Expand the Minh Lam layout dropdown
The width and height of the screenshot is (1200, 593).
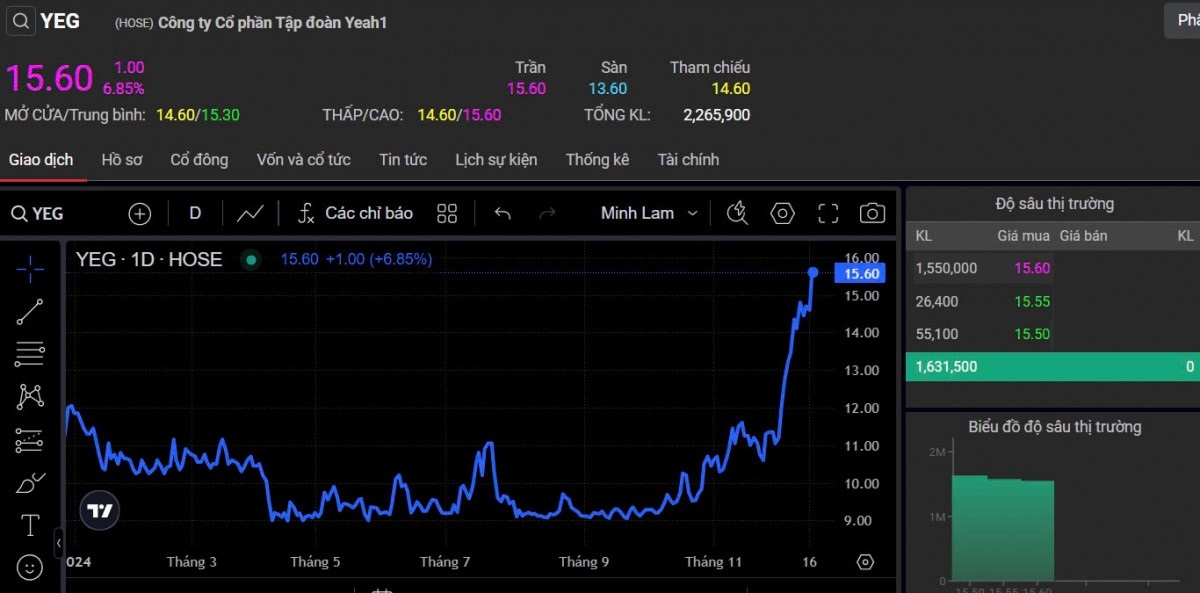tap(649, 213)
